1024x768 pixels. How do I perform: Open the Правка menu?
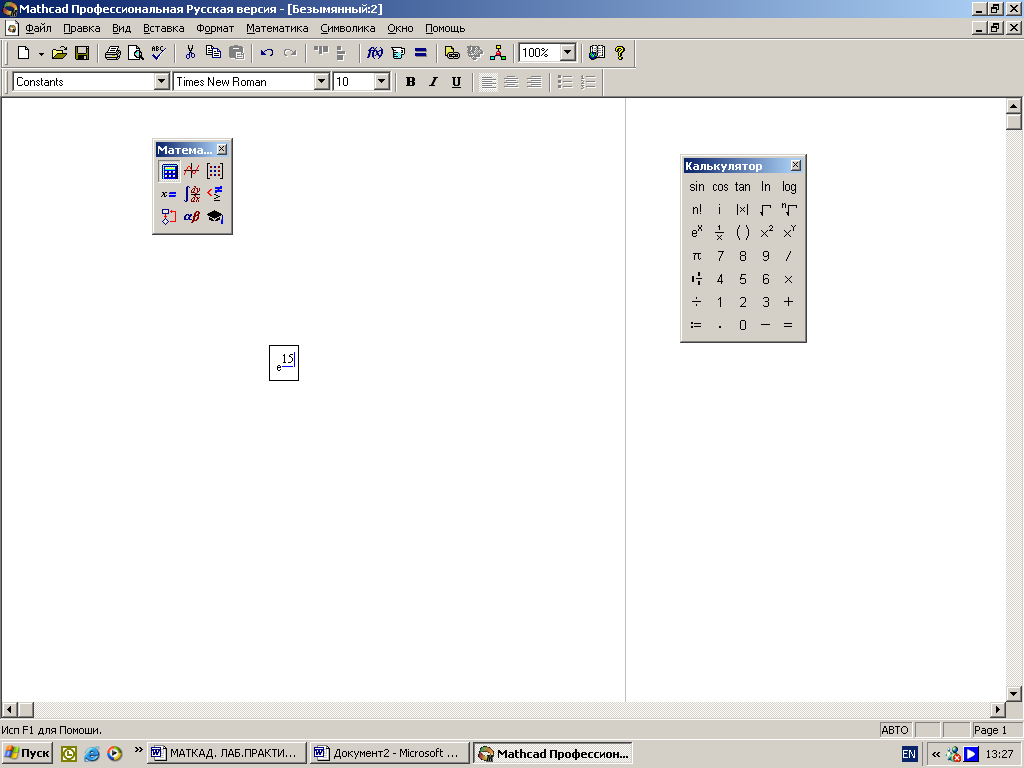(82, 28)
